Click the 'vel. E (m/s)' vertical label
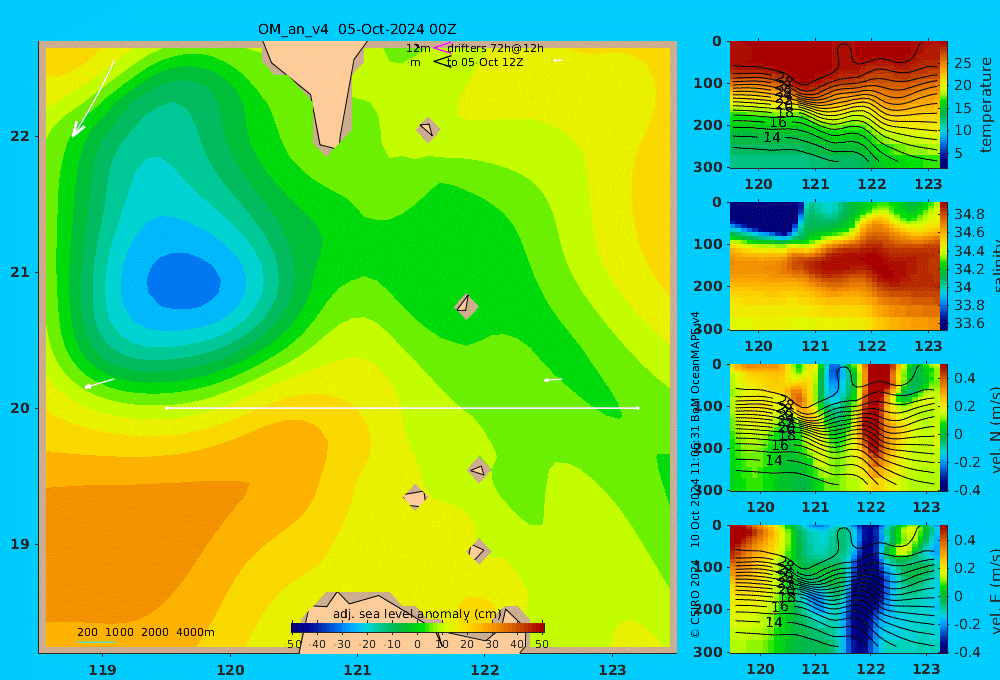 coord(994,591)
